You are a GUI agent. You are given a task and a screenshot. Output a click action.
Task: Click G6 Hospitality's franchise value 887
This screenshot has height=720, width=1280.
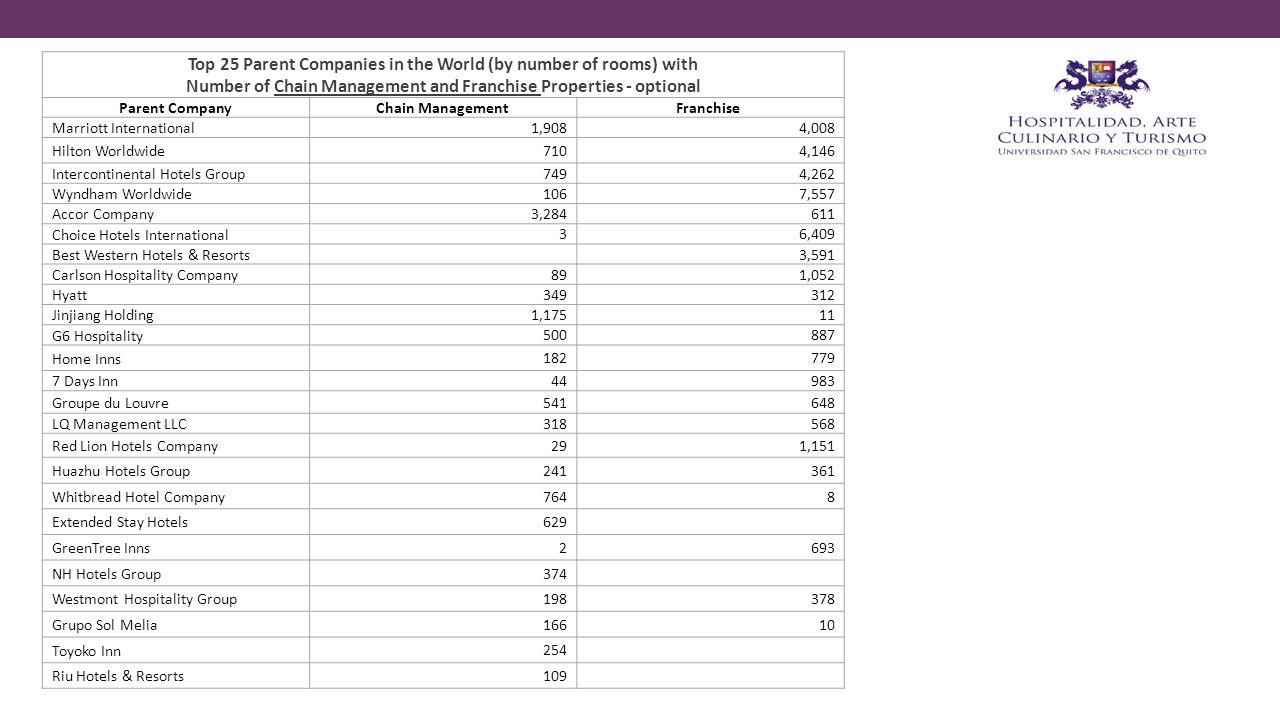(x=823, y=336)
